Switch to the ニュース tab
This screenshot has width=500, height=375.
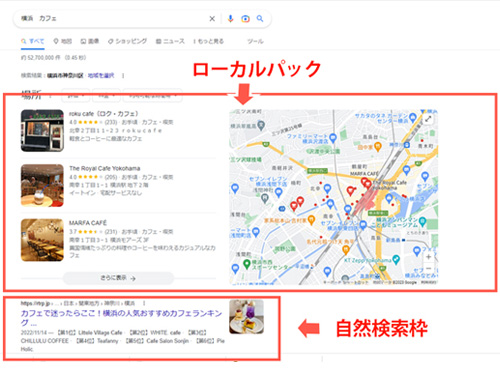[x=170, y=41]
